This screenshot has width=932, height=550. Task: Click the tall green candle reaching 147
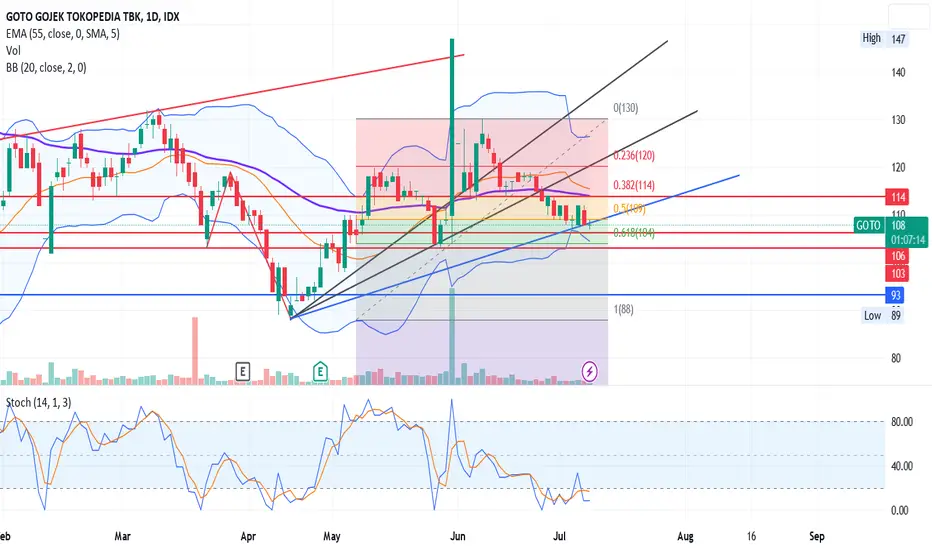coord(452,128)
